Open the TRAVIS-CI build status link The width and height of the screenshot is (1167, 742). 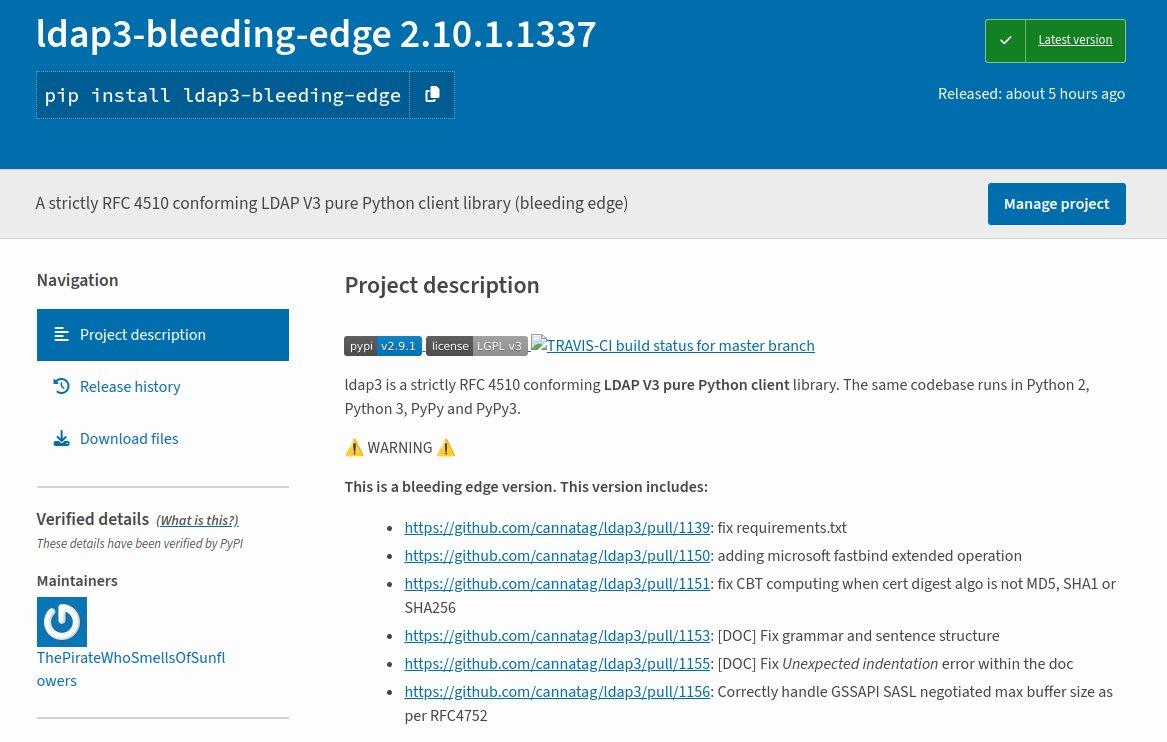pos(673,345)
